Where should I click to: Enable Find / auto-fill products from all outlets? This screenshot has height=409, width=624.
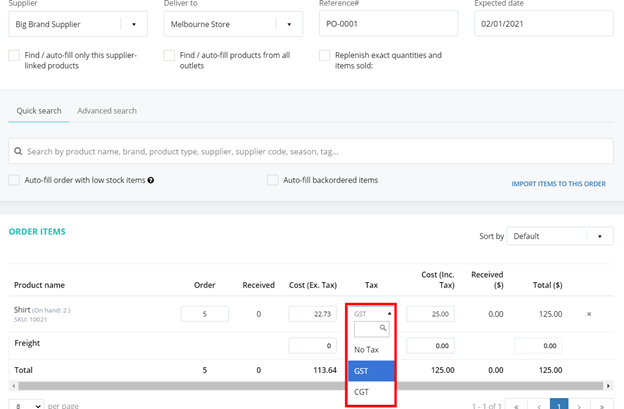click(169, 55)
